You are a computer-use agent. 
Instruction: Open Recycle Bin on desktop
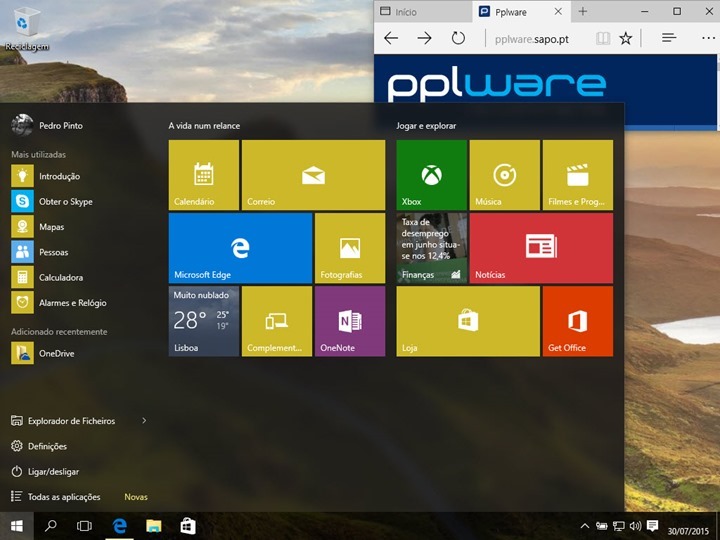tap(27, 28)
